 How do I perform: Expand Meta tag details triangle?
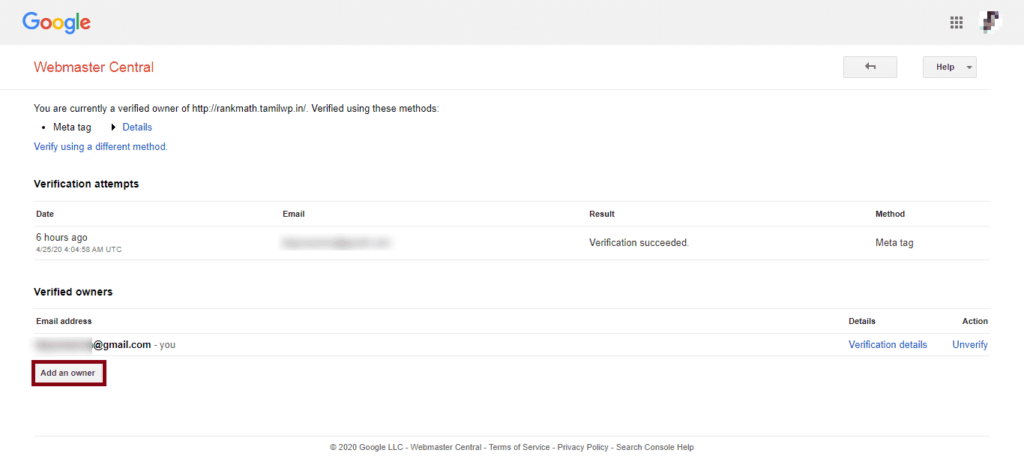click(x=114, y=127)
